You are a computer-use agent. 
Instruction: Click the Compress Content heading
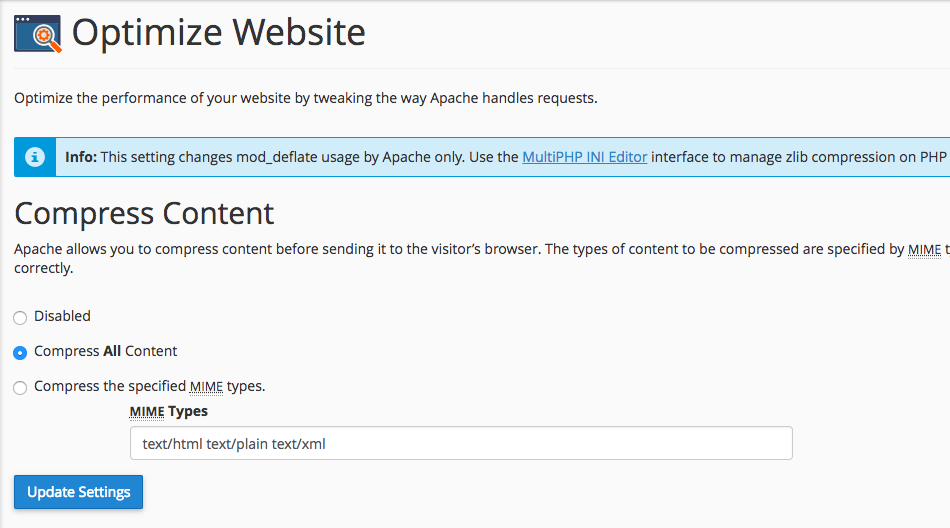(x=144, y=213)
